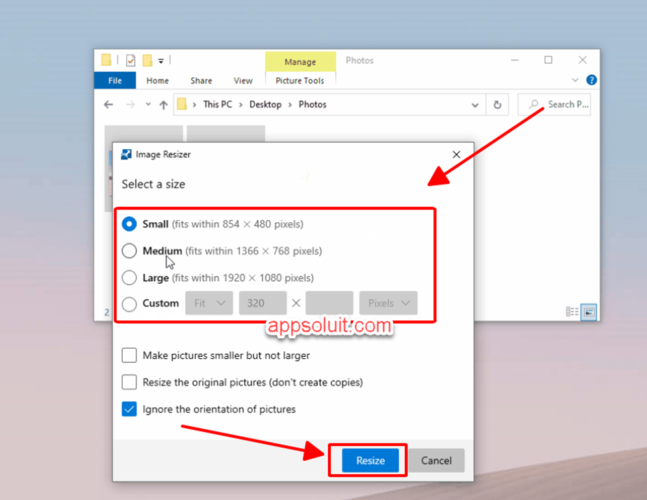
Task: Click the blue Resize button
Action: (x=370, y=460)
